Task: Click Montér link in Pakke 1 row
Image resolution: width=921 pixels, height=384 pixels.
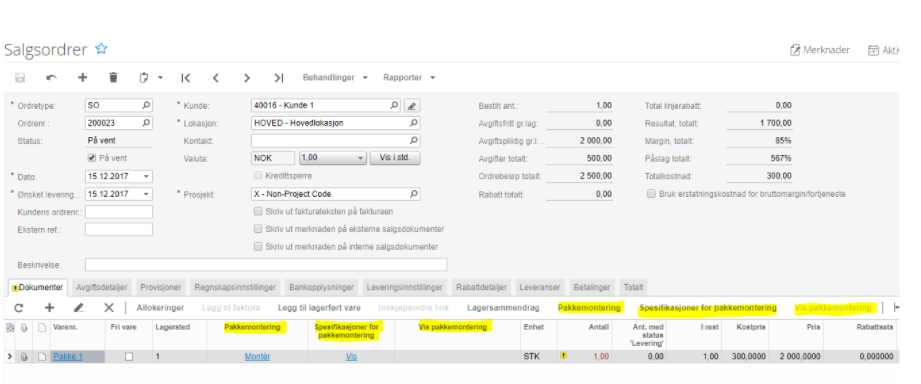Action: coord(257,356)
